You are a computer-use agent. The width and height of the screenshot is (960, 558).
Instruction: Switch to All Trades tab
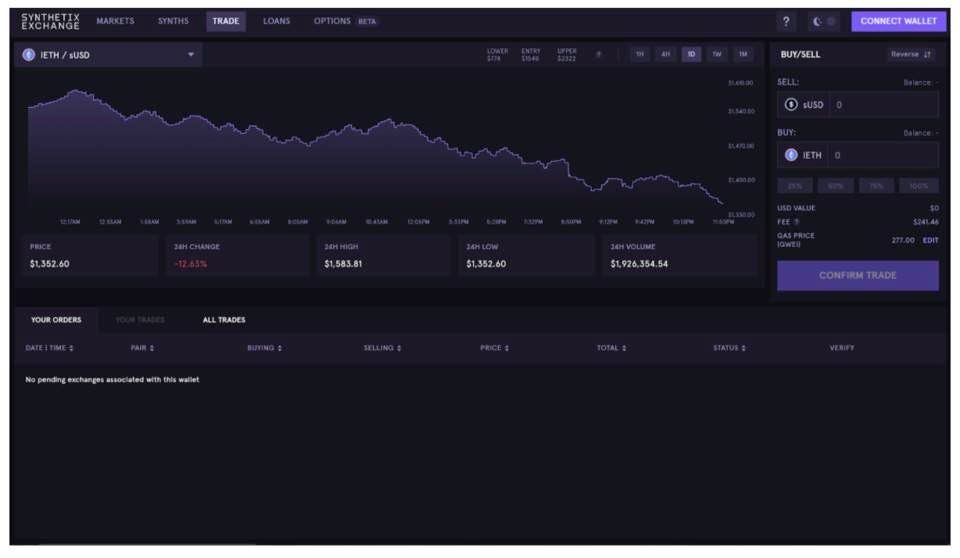coord(224,320)
